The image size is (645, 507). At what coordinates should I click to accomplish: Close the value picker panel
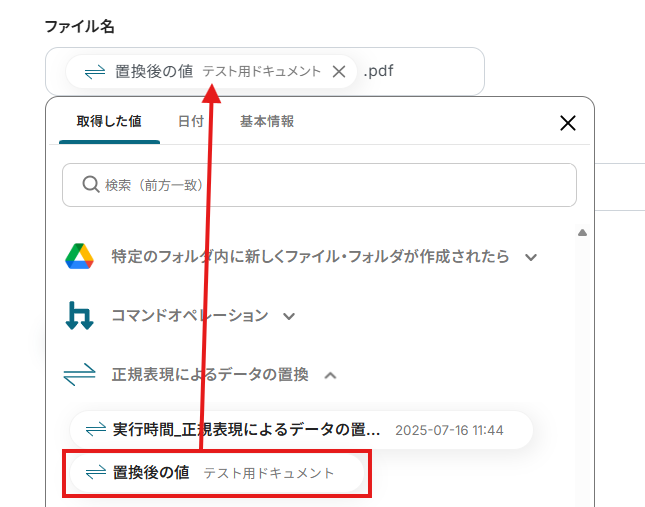(568, 123)
